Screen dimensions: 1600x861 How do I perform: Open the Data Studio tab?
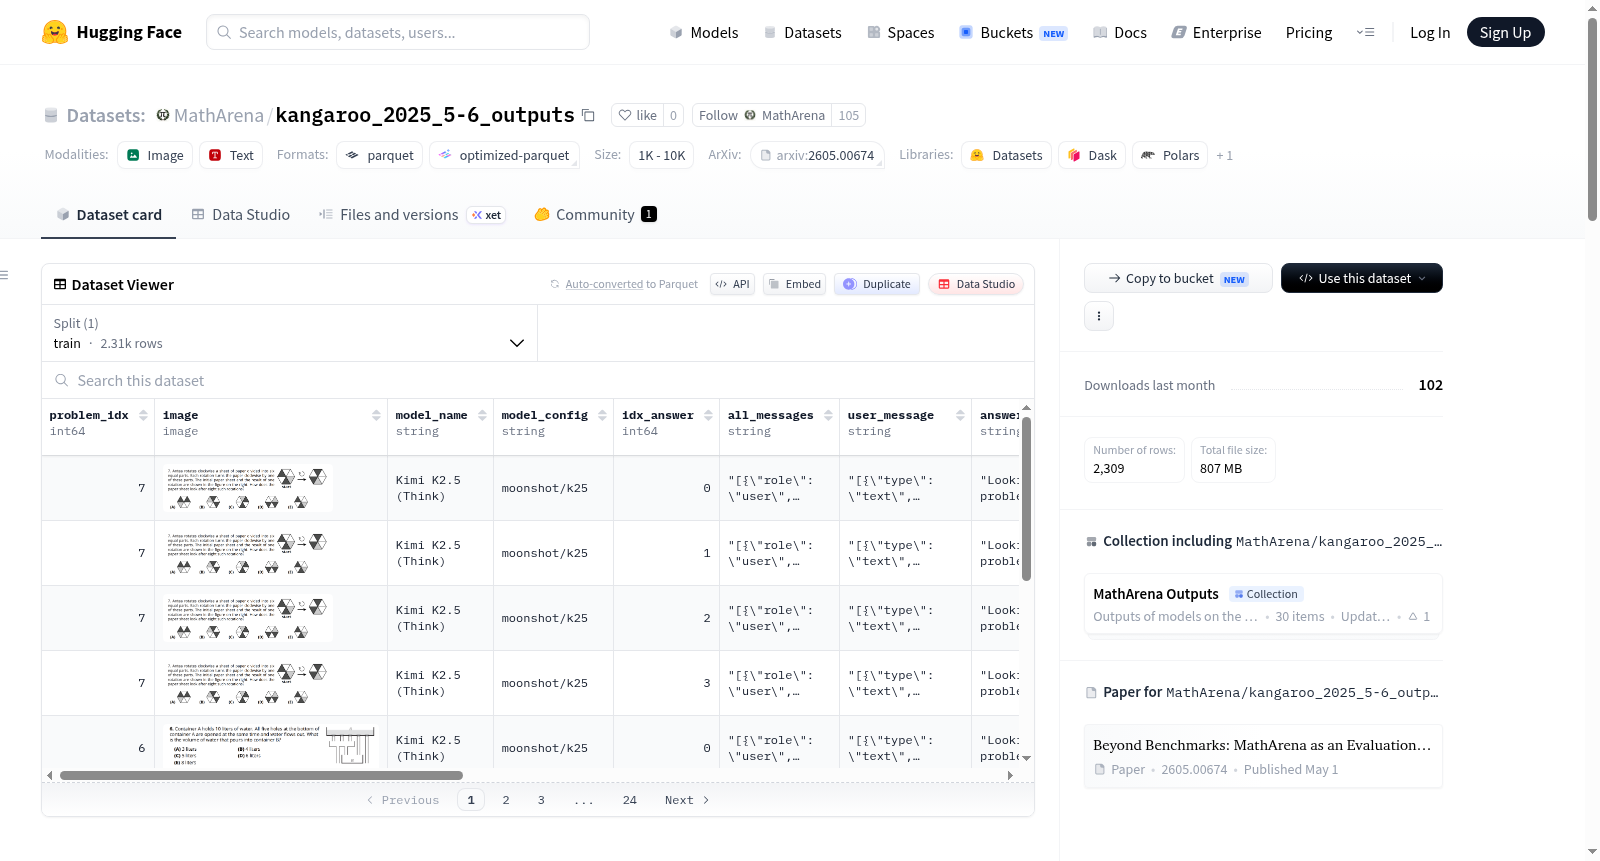(241, 215)
